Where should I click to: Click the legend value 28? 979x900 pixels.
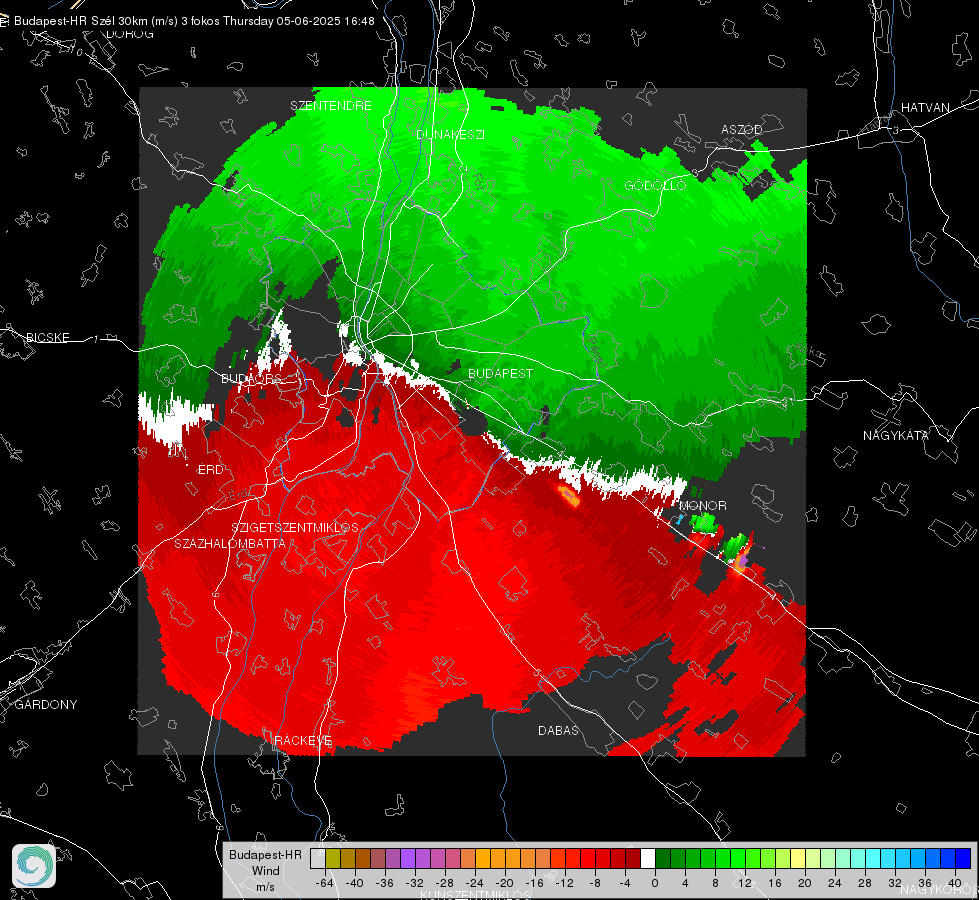click(x=865, y=883)
